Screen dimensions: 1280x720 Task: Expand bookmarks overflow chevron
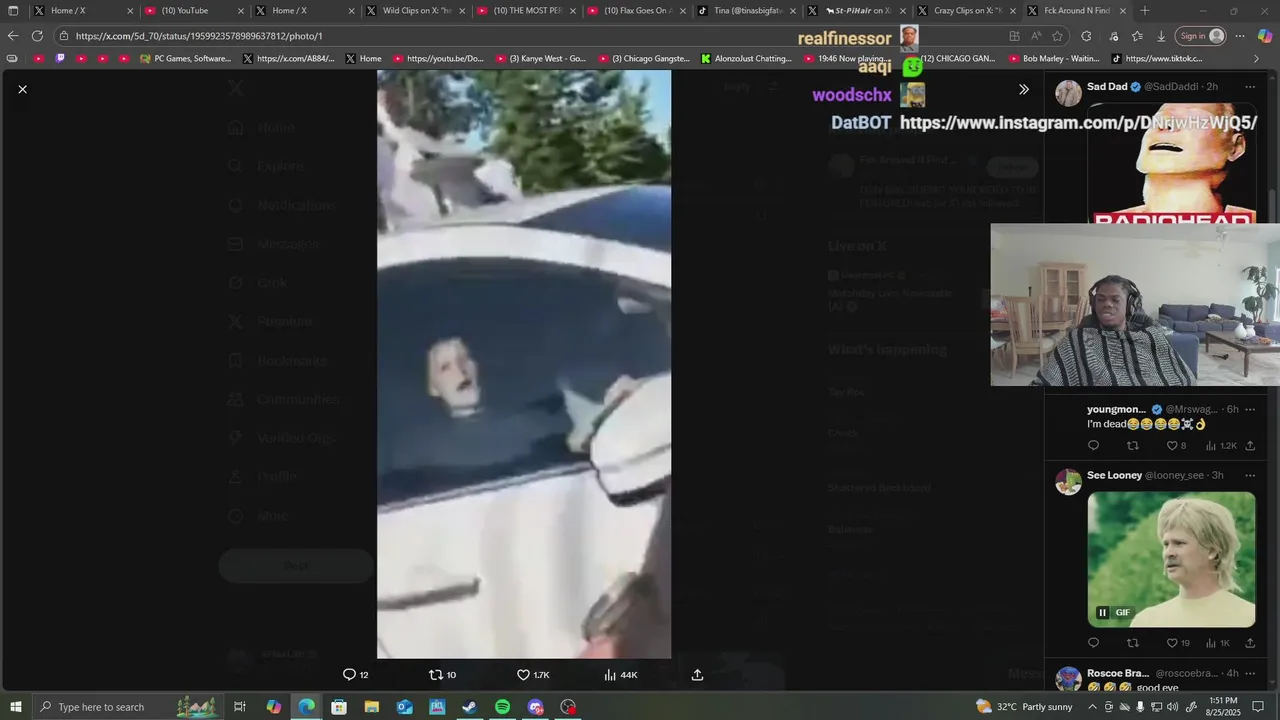[x=1256, y=58]
